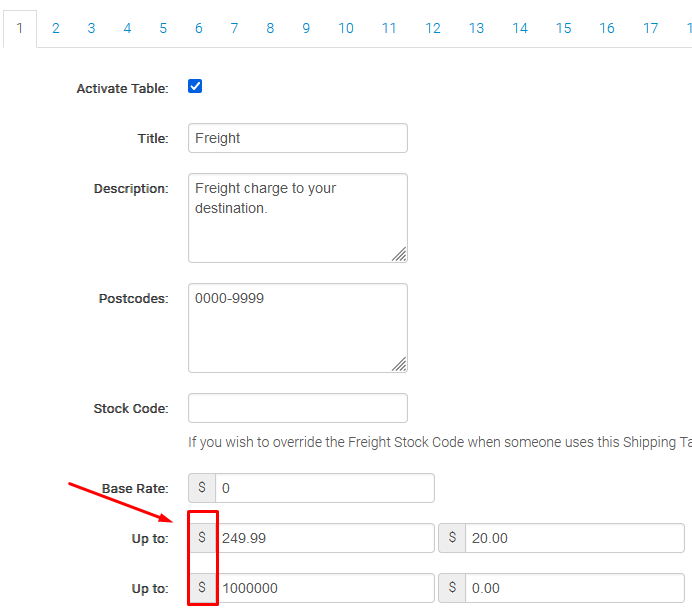
Task: Uncheck the Activate Table checkbox
Action: 195,87
